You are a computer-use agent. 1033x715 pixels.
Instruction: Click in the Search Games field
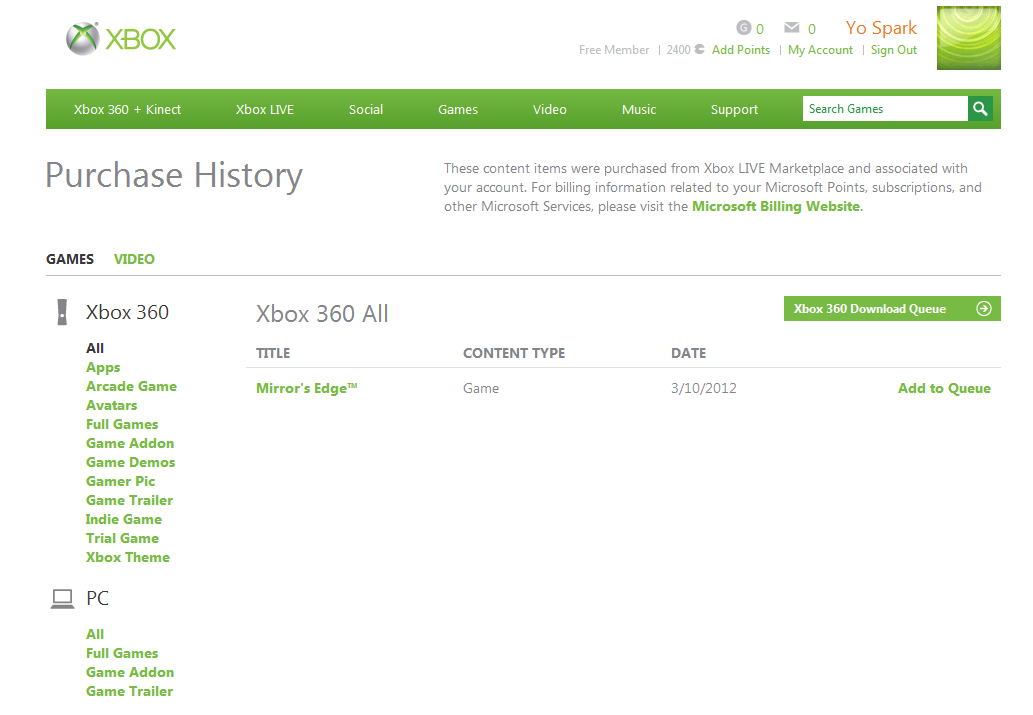click(885, 109)
